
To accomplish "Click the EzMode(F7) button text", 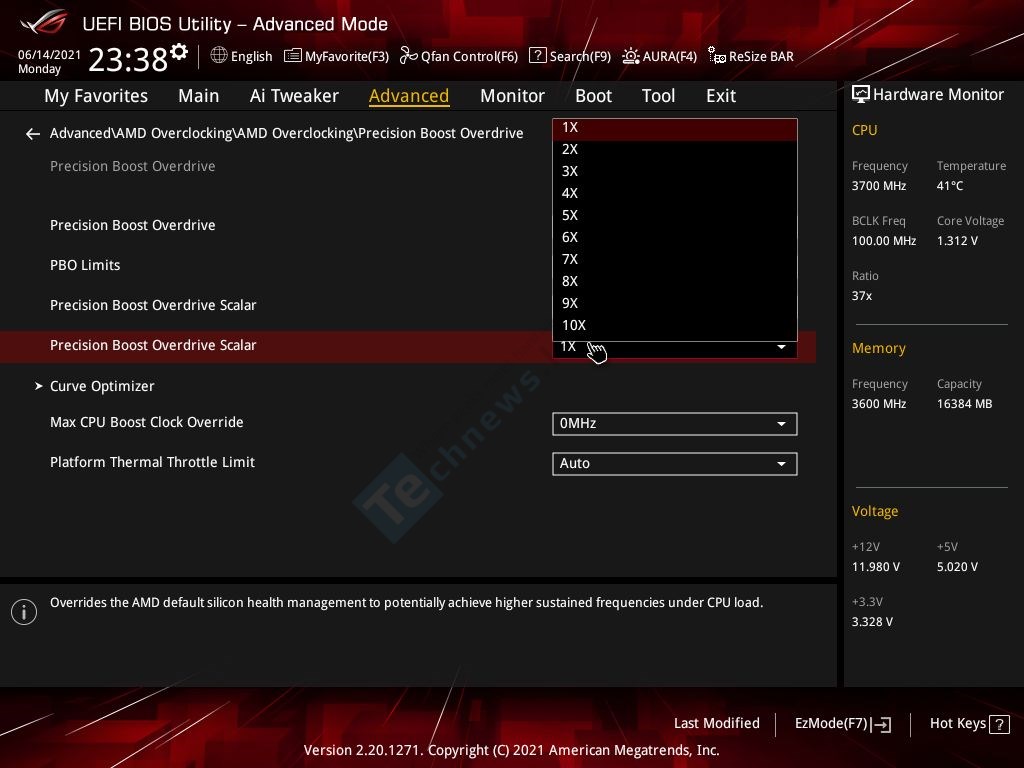I will [831, 724].
